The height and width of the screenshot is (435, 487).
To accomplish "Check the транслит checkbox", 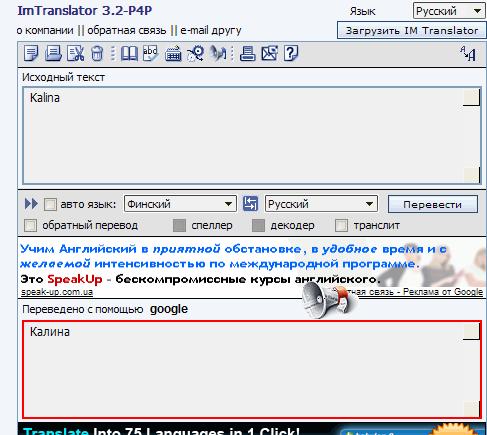I will point(341,225).
